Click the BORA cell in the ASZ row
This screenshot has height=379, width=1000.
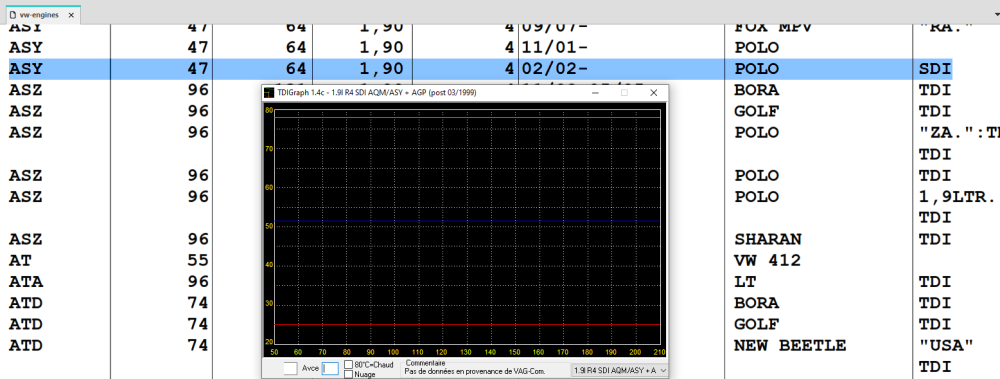(x=756, y=90)
